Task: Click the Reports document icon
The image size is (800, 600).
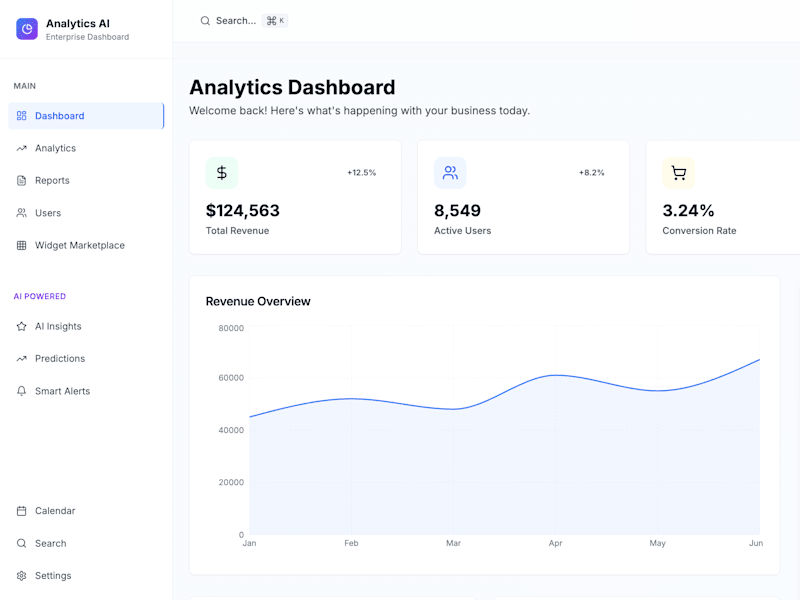Action: click(21, 181)
